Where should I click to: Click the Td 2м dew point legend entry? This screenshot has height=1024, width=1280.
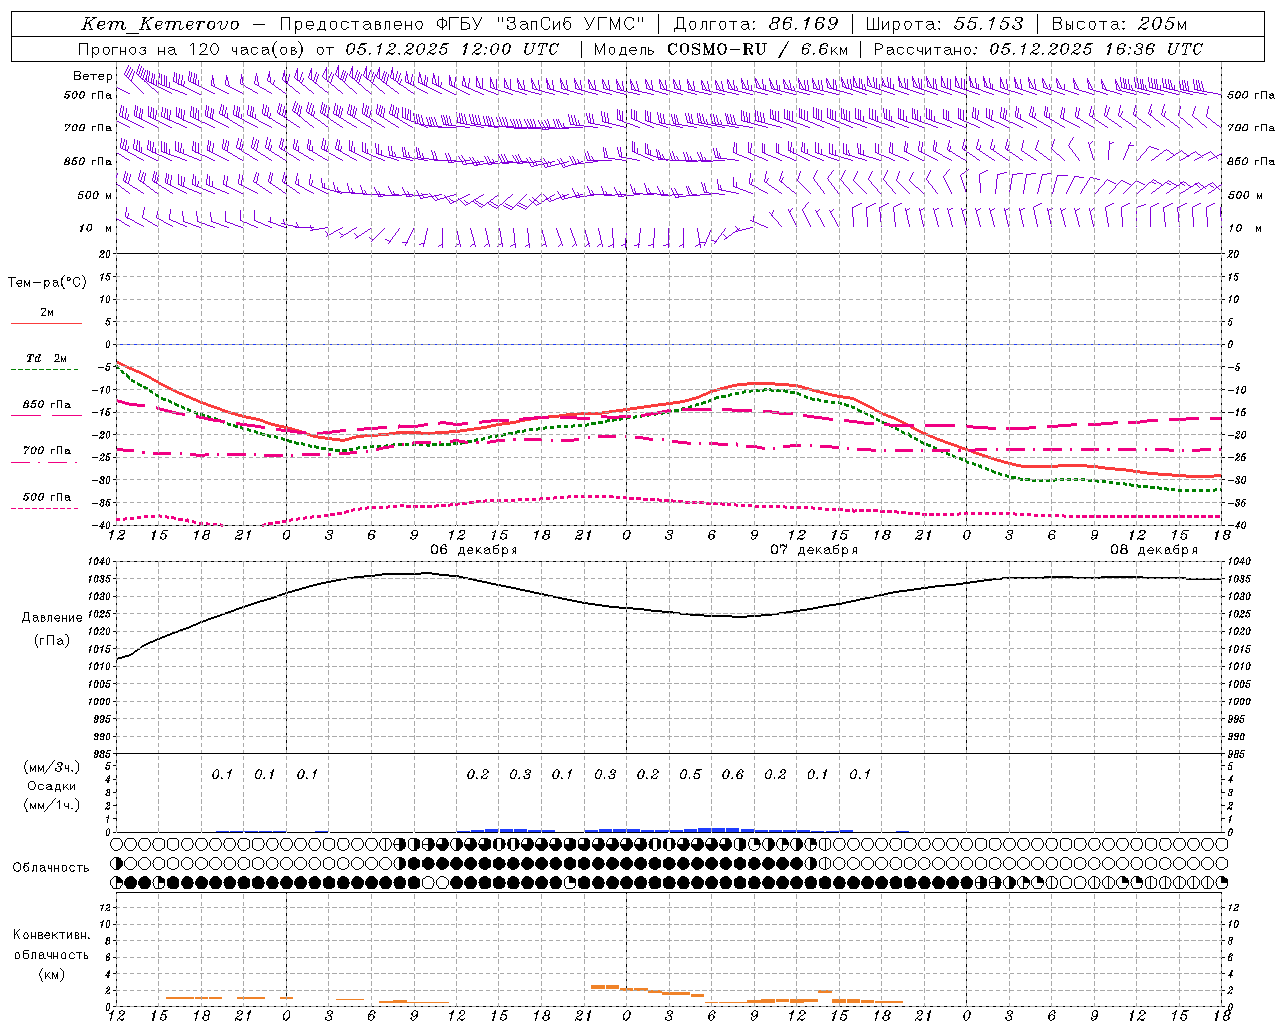pos(46,358)
